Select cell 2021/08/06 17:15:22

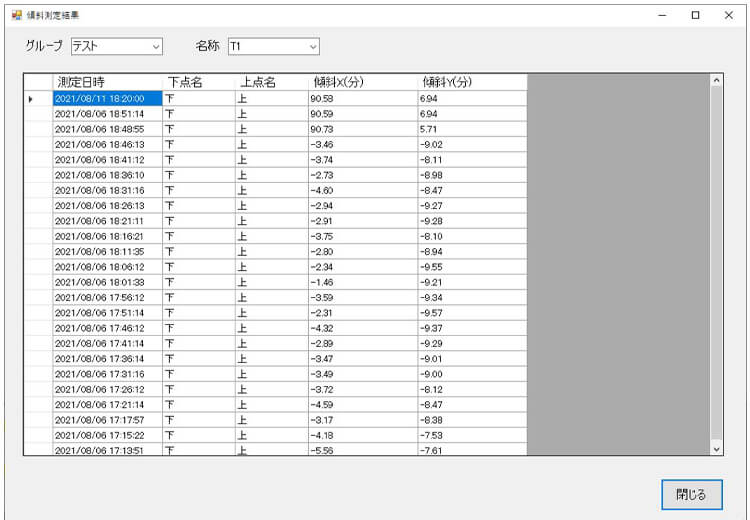tap(108, 435)
